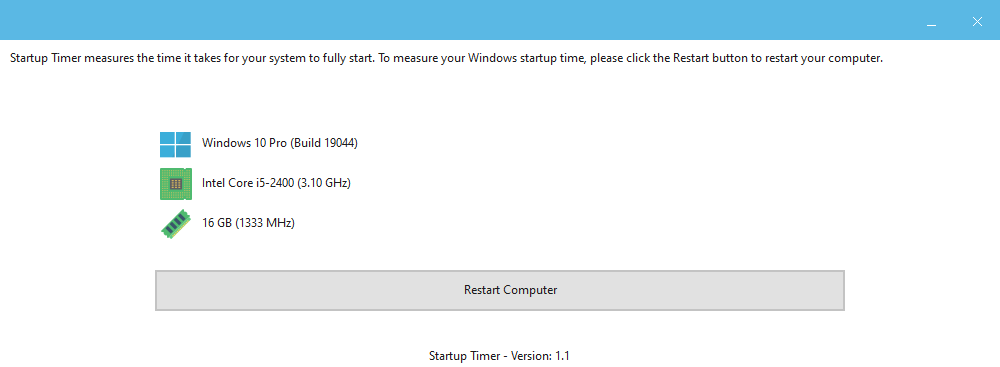The image size is (1000, 367).
Task: Click the "(Build 19044)" build number
Action: point(325,143)
